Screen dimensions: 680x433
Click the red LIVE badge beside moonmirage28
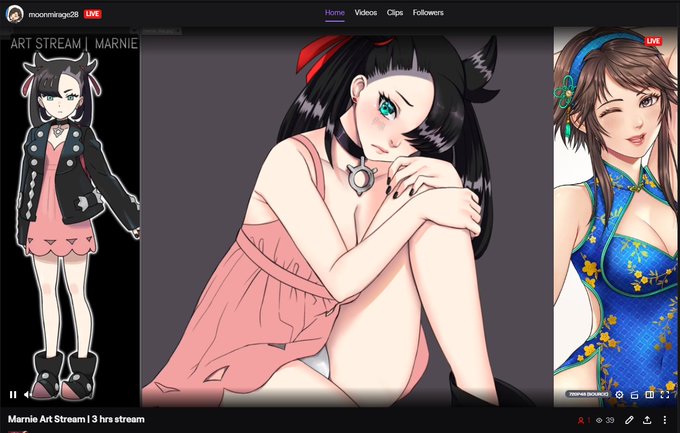(92, 14)
